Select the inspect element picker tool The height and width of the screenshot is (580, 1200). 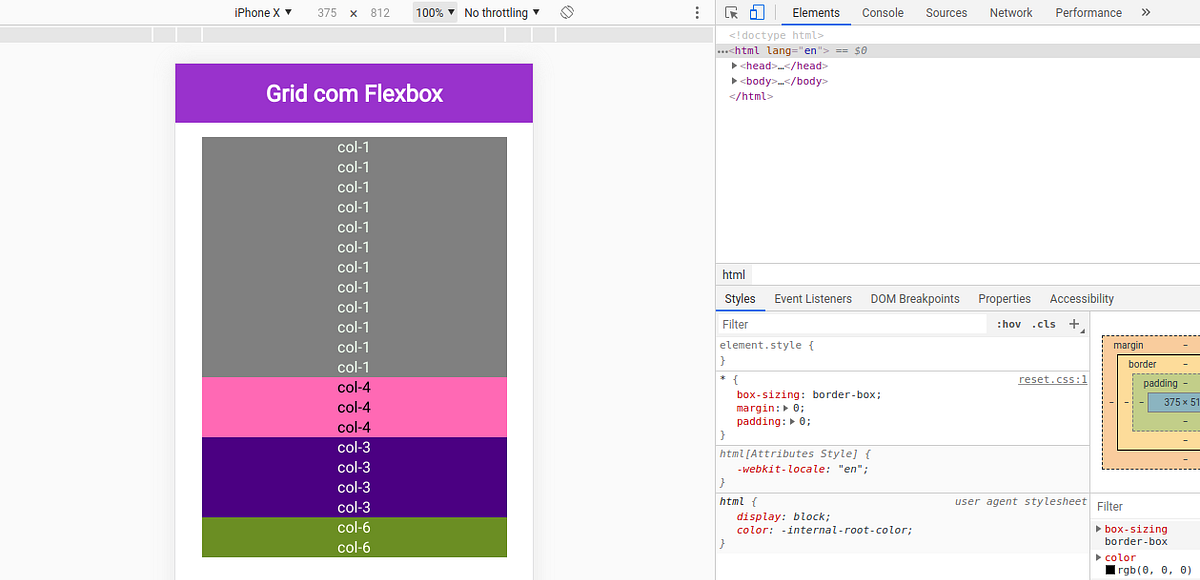coord(731,12)
